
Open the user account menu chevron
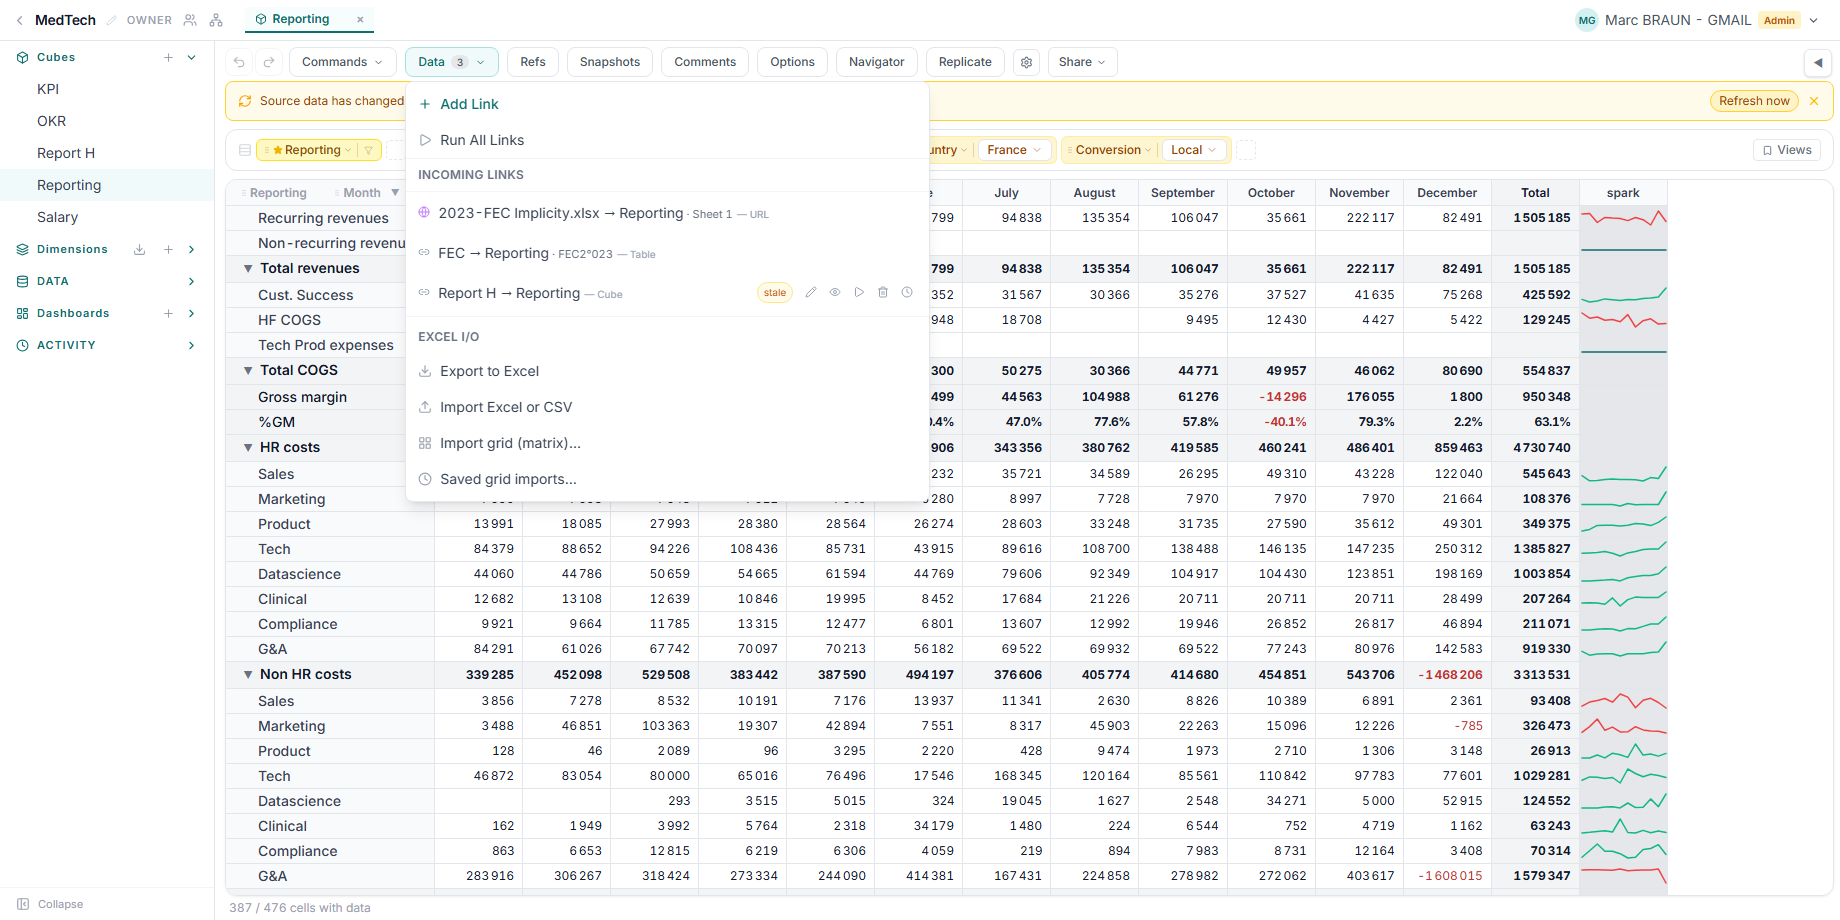[x=1814, y=20]
